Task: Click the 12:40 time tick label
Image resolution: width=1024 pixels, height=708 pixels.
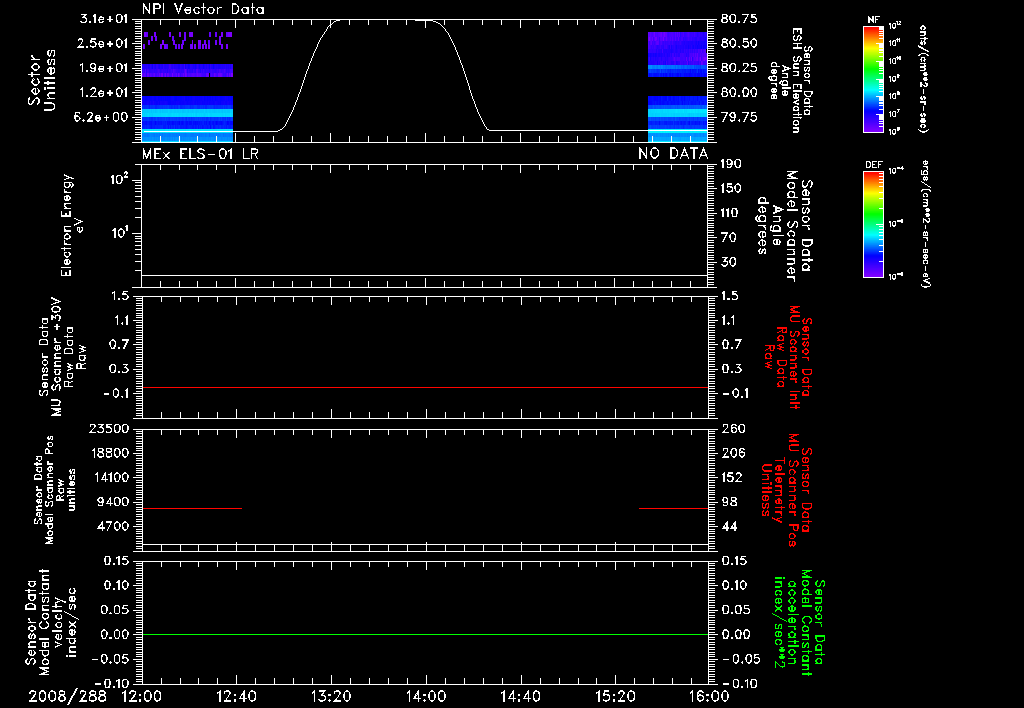Action: tap(236, 696)
